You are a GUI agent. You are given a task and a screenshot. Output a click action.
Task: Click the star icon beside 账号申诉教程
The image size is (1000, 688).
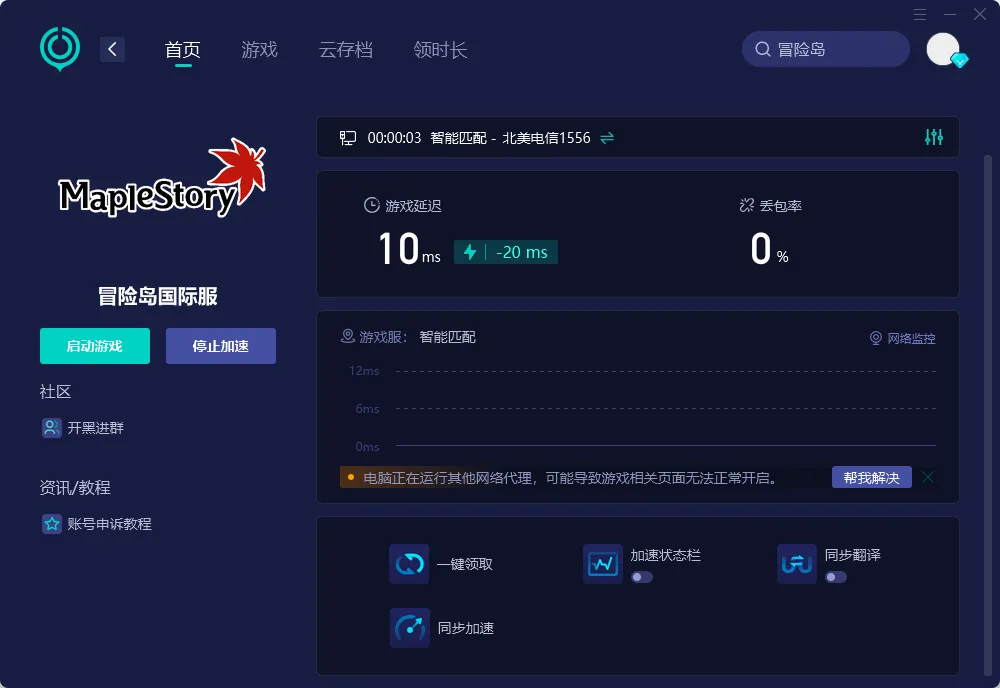(52, 524)
